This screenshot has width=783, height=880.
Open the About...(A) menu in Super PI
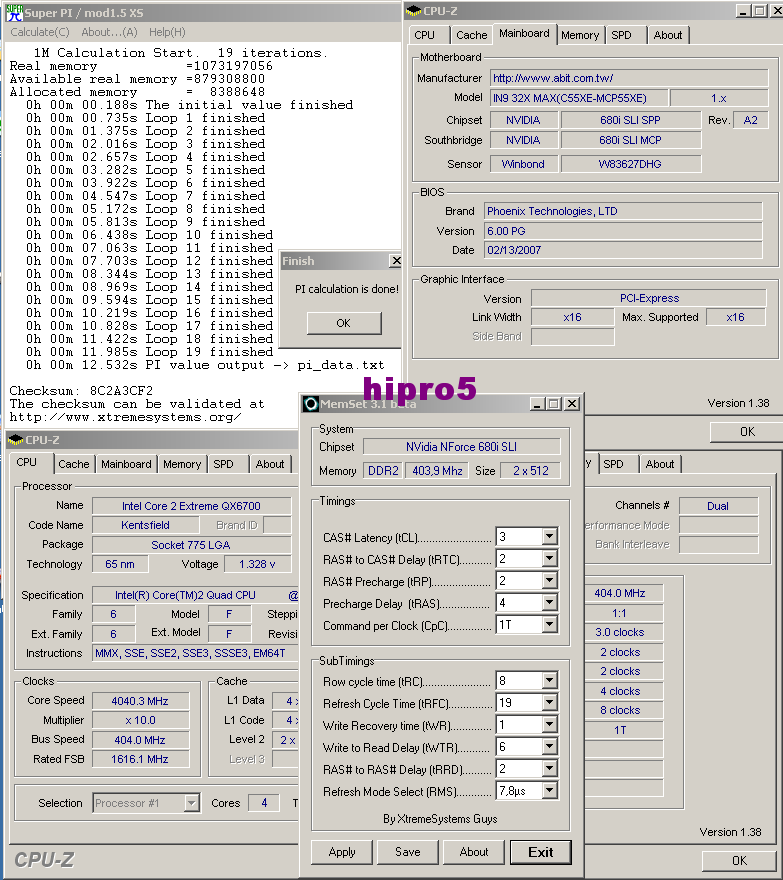pyautogui.click(x=109, y=32)
